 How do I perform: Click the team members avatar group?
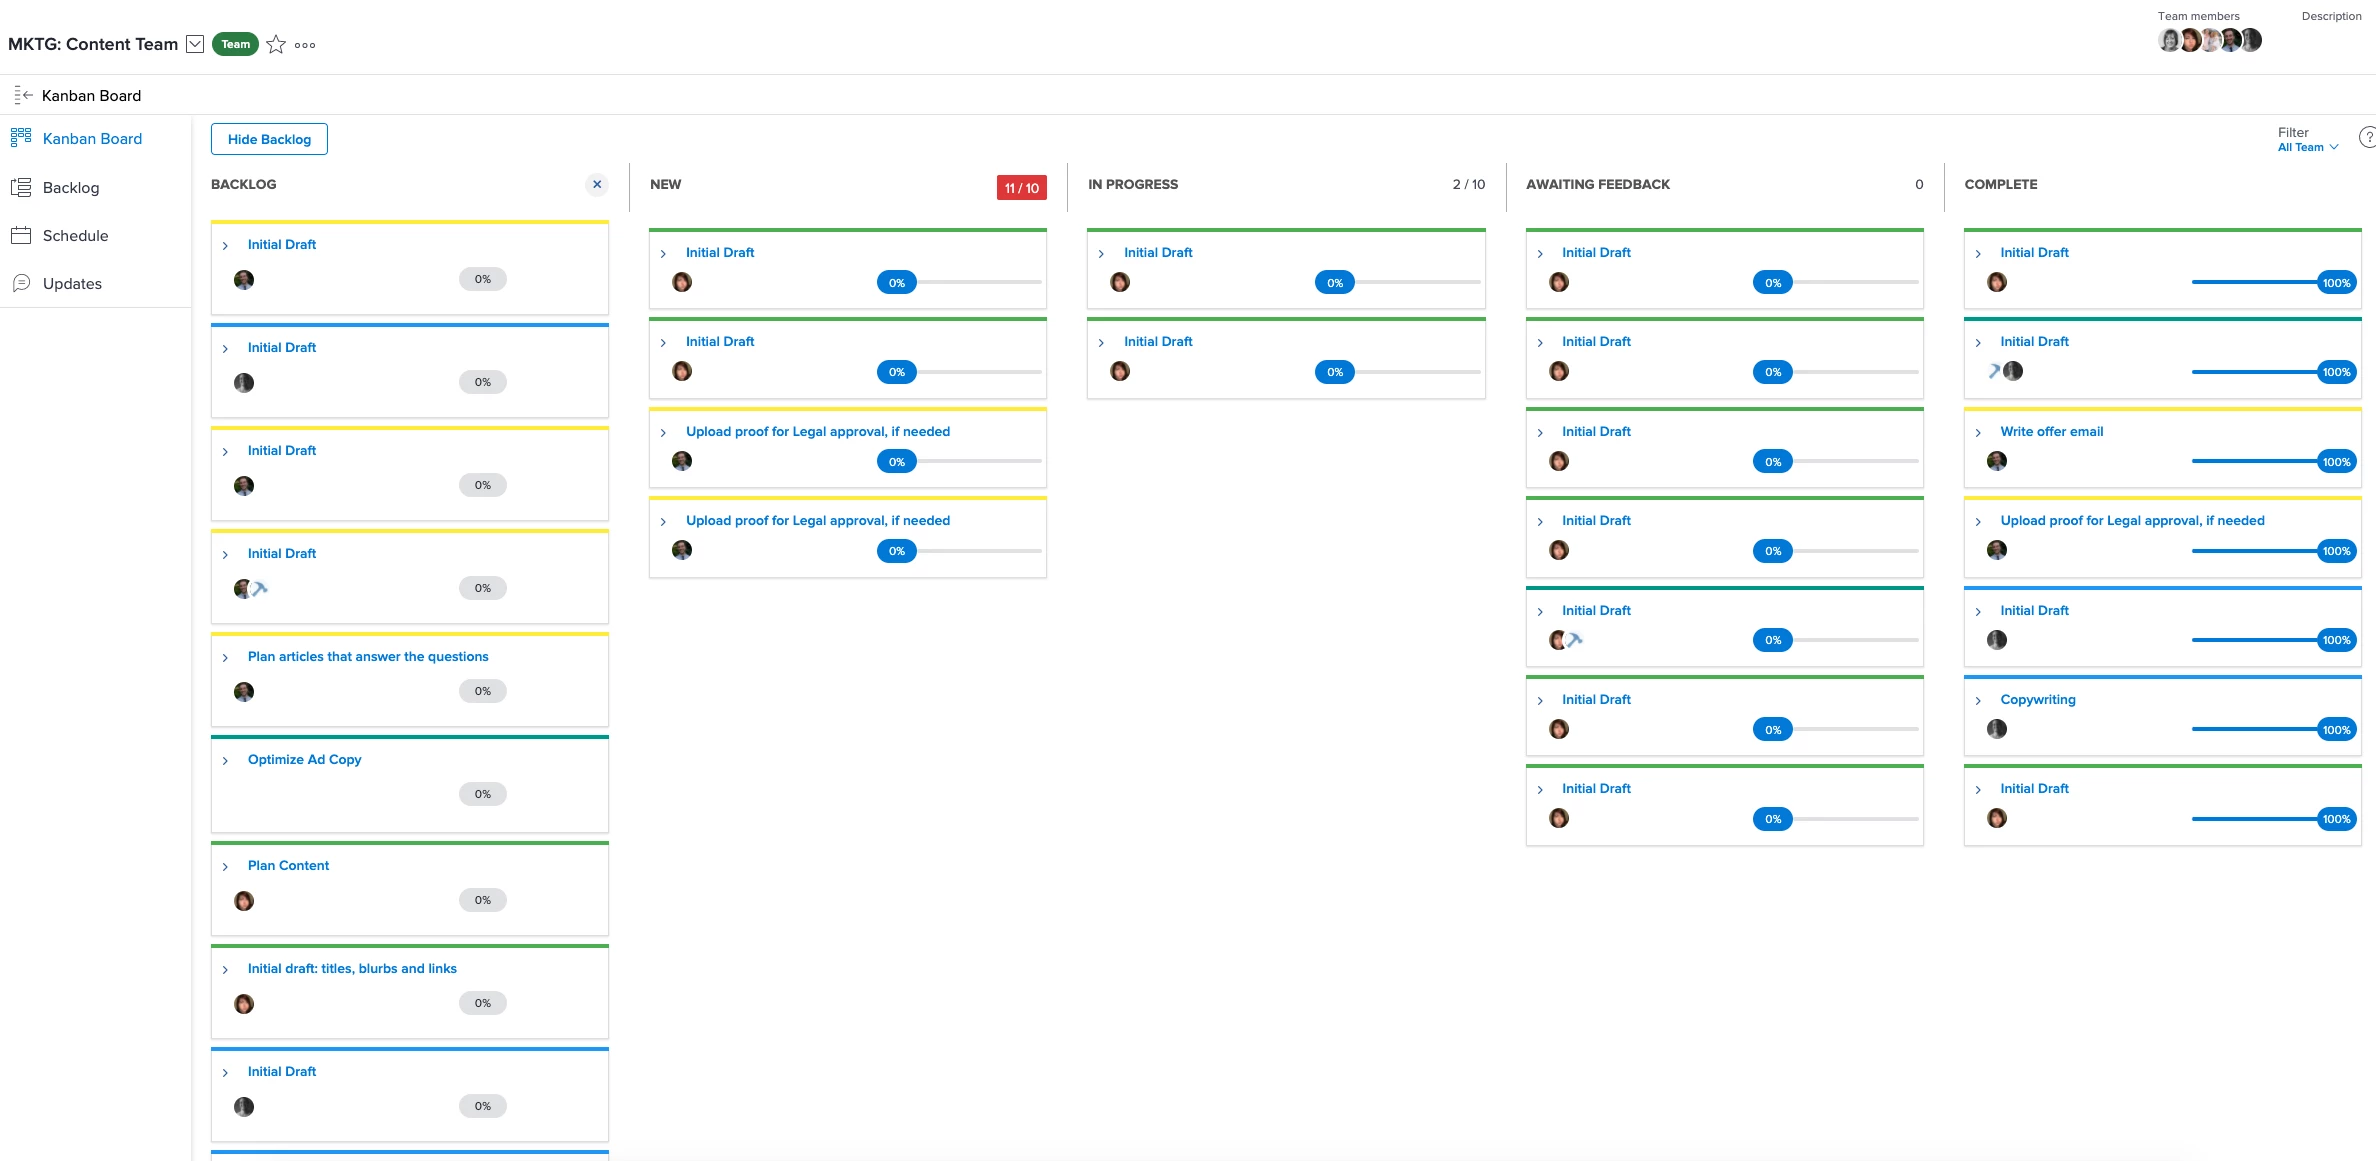2209,40
